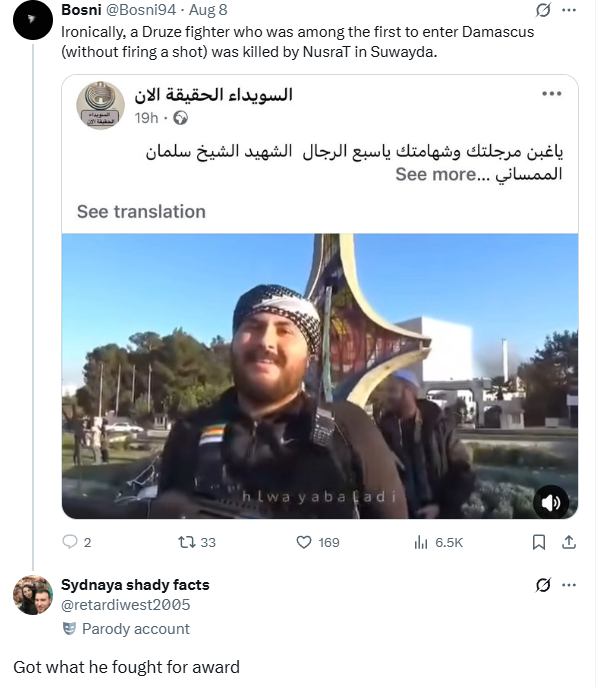Click Bosni's black profile avatar
The width and height of the screenshot is (599, 687).
coord(33,20)
